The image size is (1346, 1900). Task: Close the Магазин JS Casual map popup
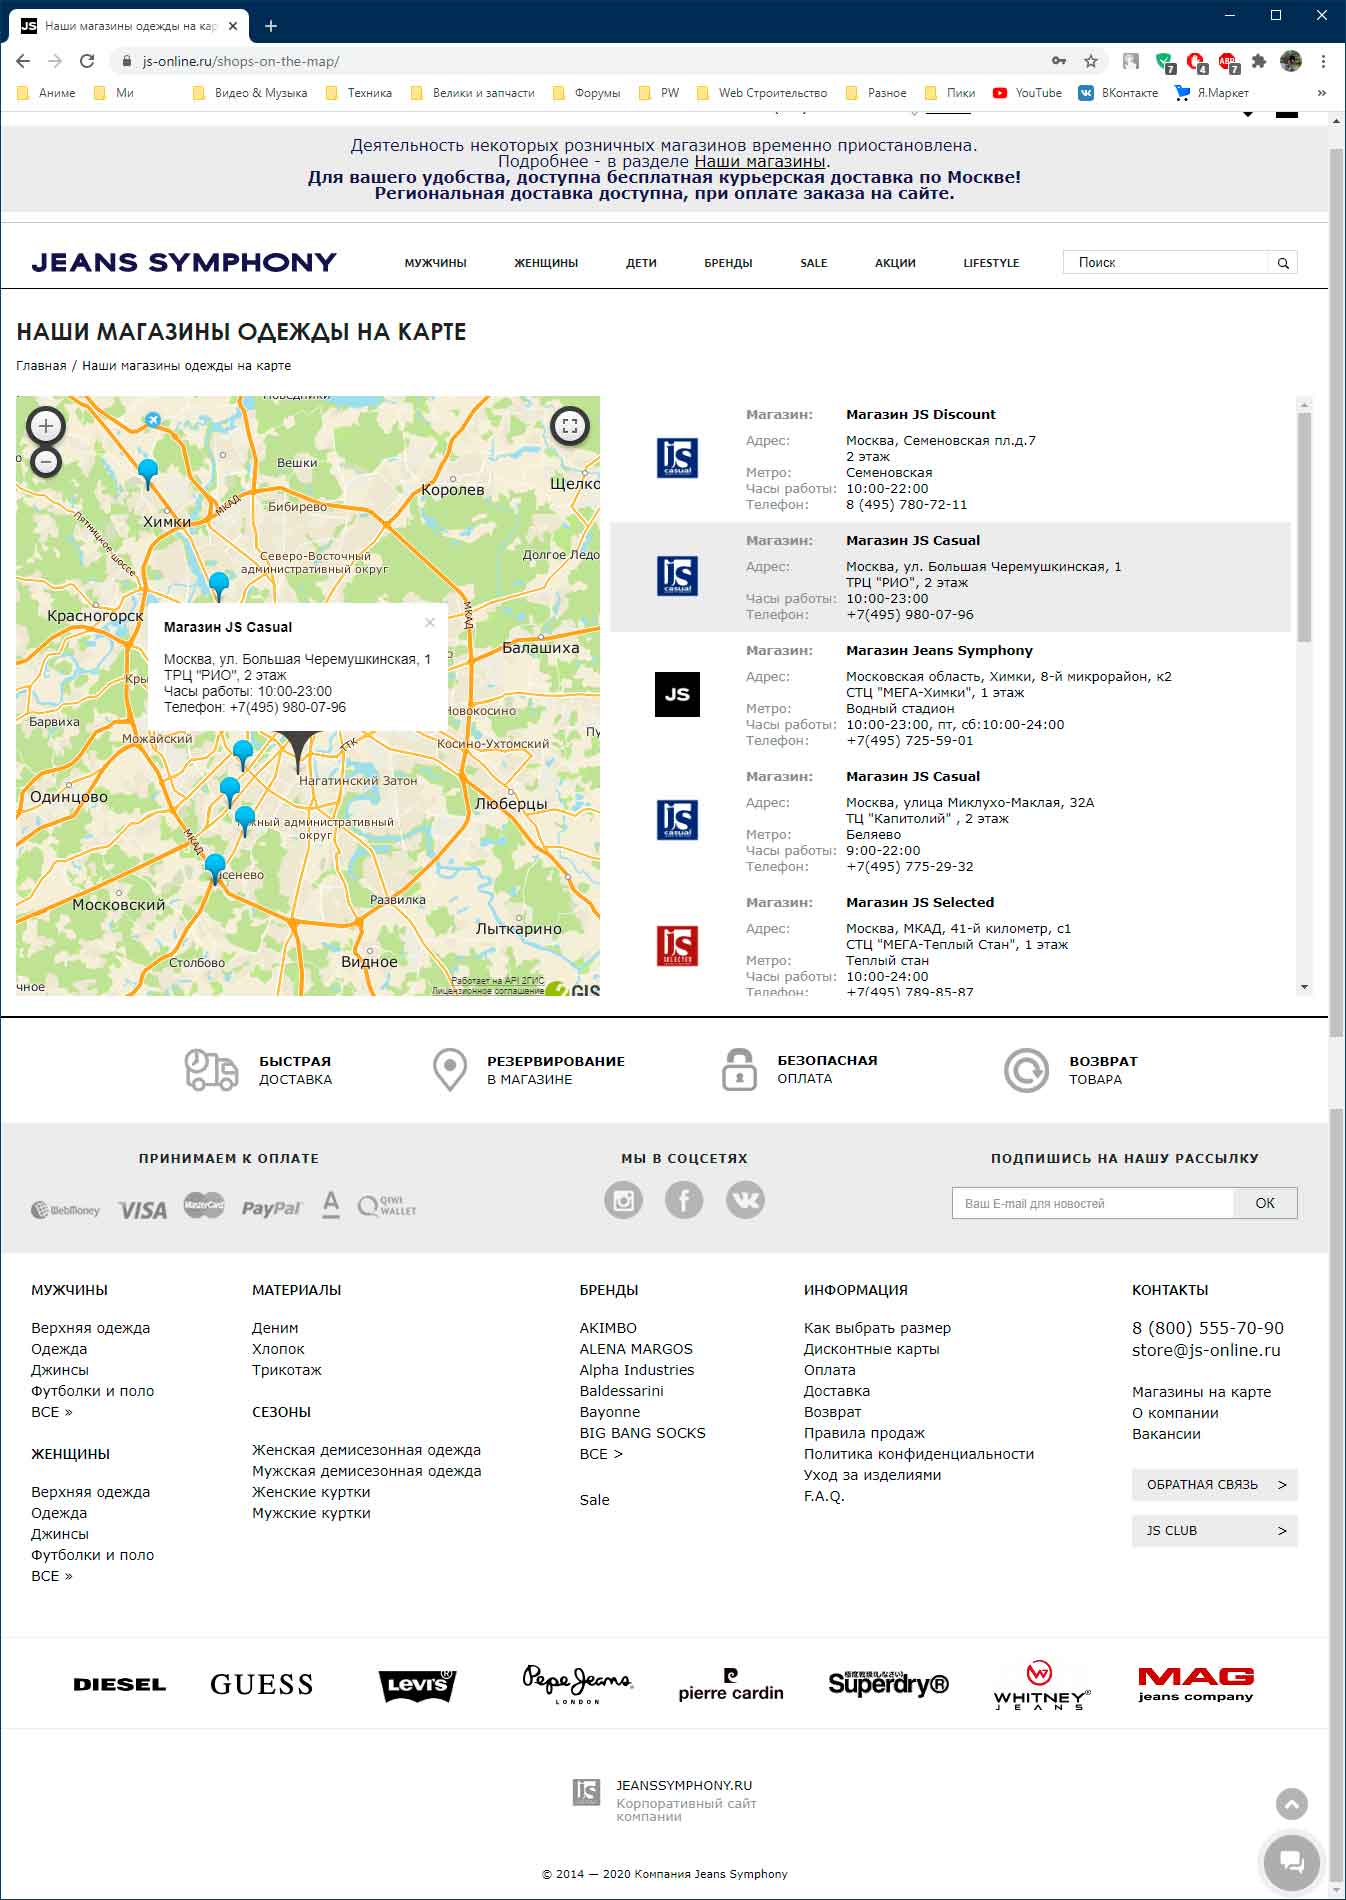tap(430, 622)
